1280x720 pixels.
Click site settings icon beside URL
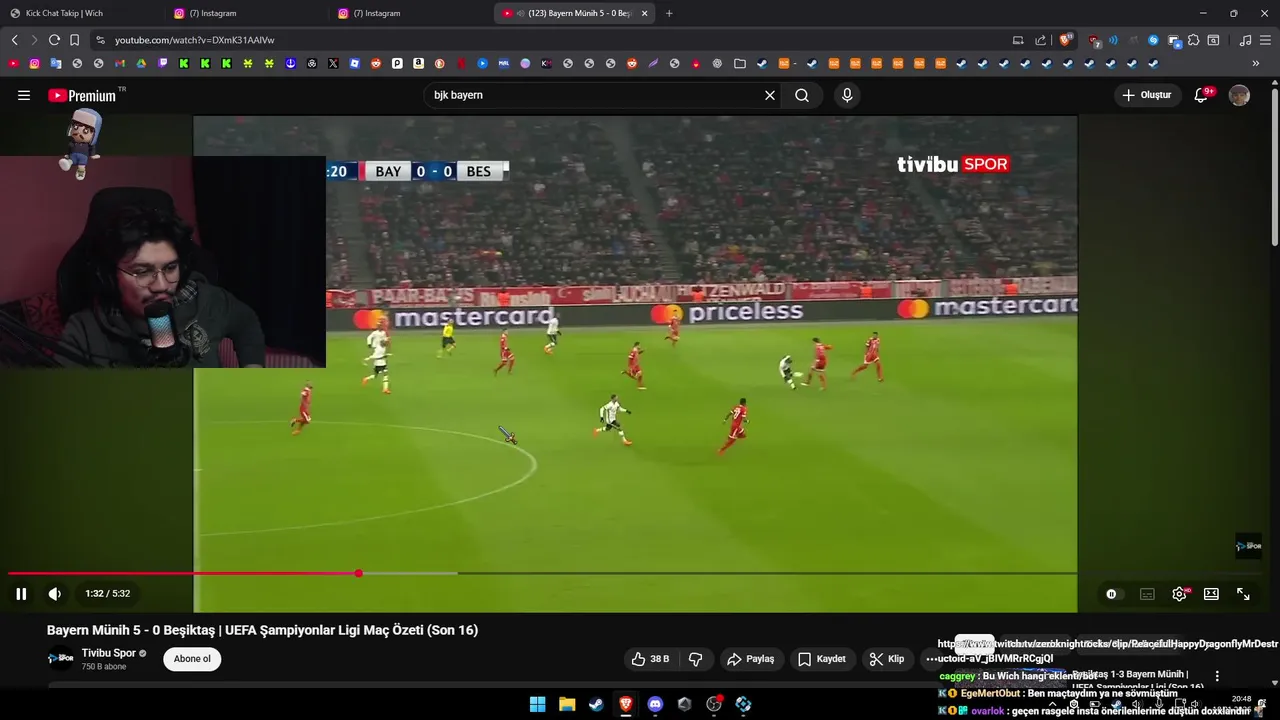(99, 40)
